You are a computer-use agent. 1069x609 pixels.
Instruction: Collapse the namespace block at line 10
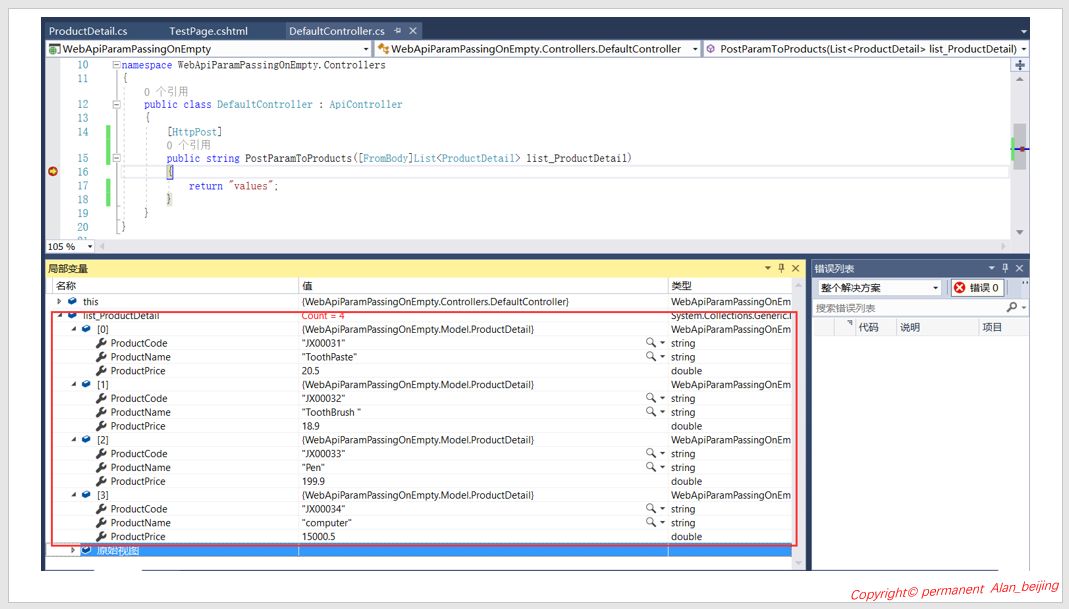coord(116,65)
